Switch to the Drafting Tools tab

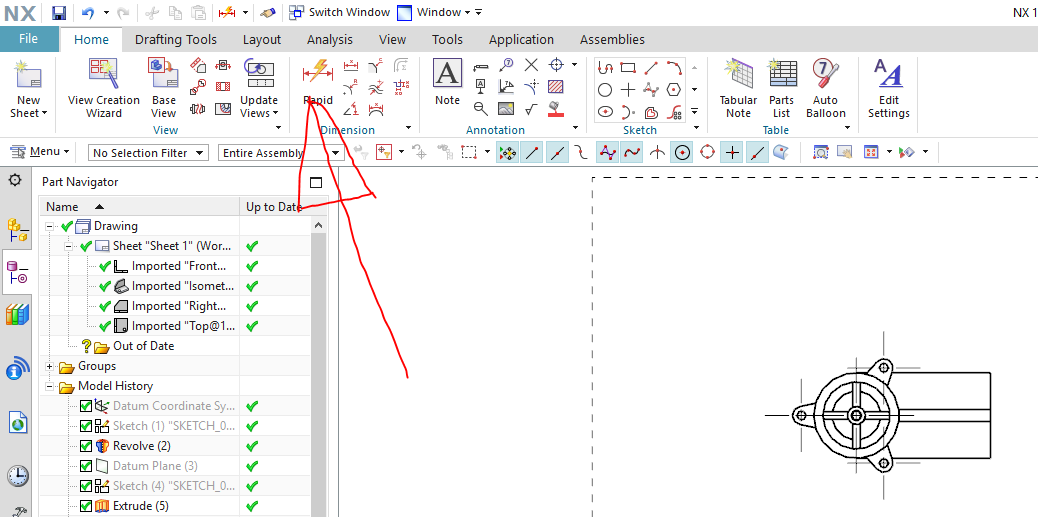click(176, 40)
